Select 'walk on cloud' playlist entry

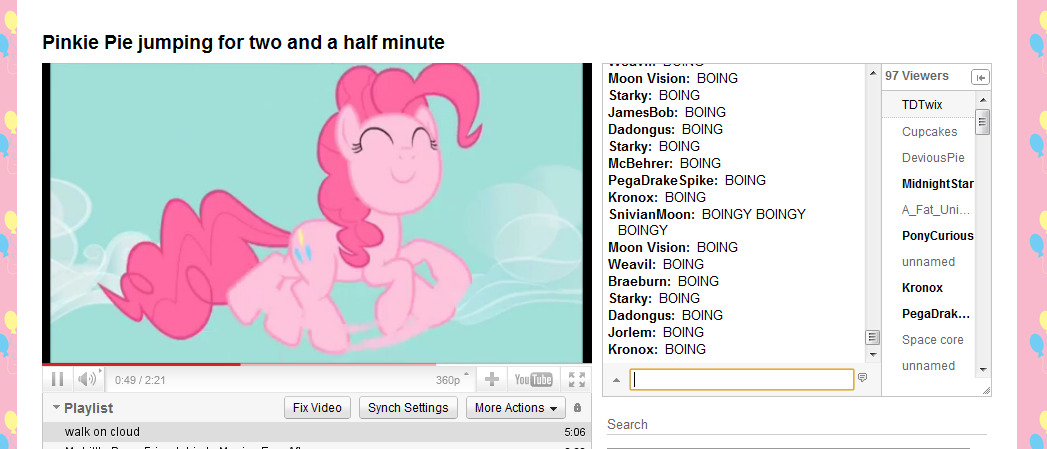click(x=317, y=432)
